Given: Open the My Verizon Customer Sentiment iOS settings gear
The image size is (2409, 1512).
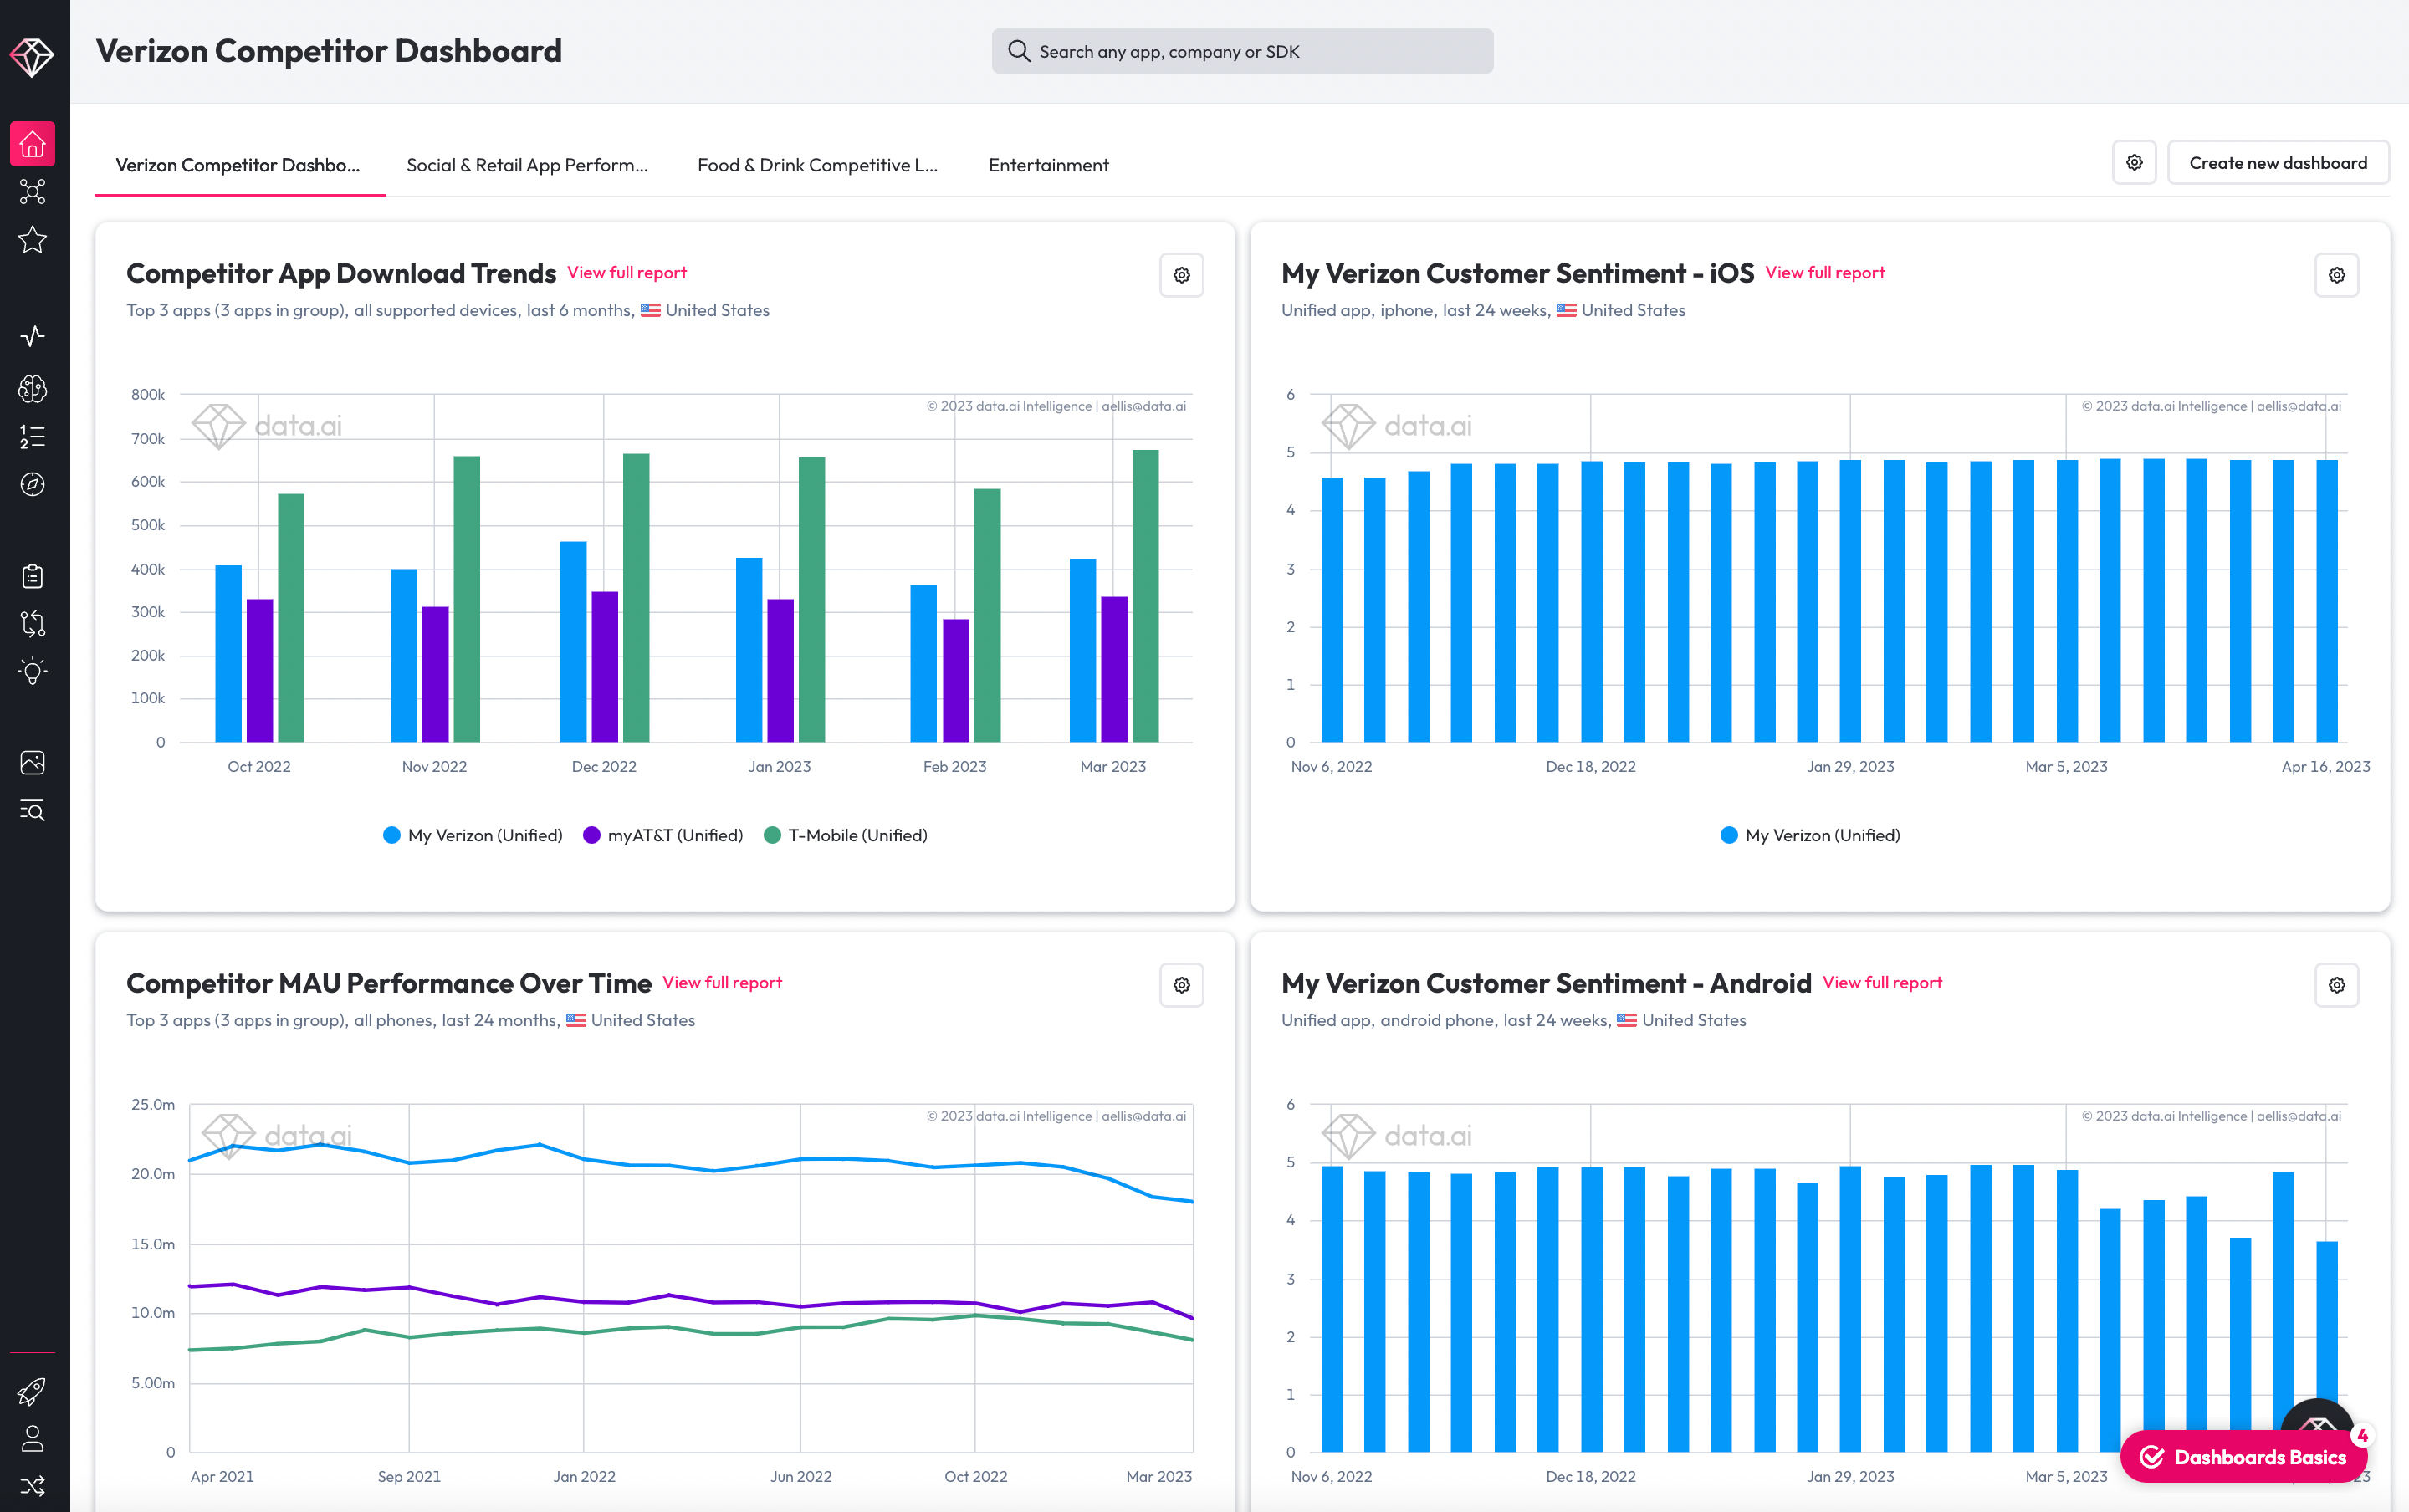Looking at the screenshot, I should pyautogui.click(x=2336, y=275).
